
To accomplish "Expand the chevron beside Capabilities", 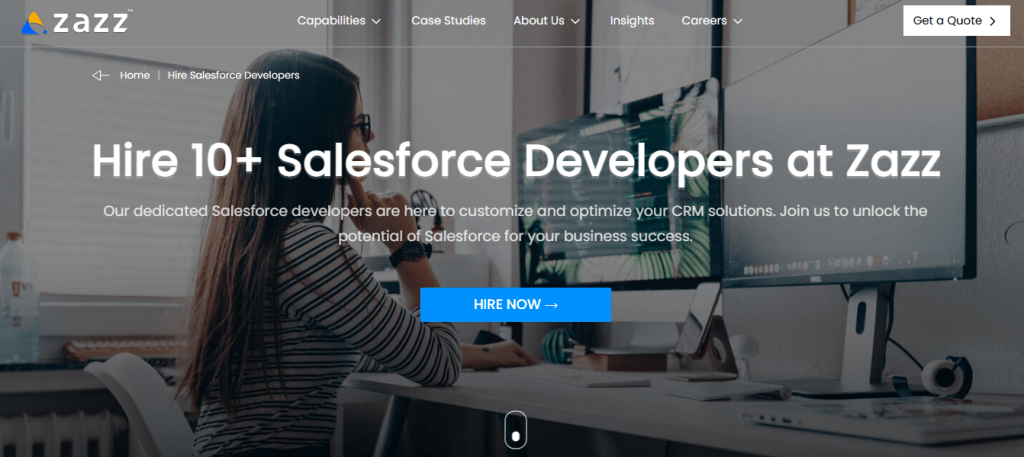I will (x=376, y=21).
